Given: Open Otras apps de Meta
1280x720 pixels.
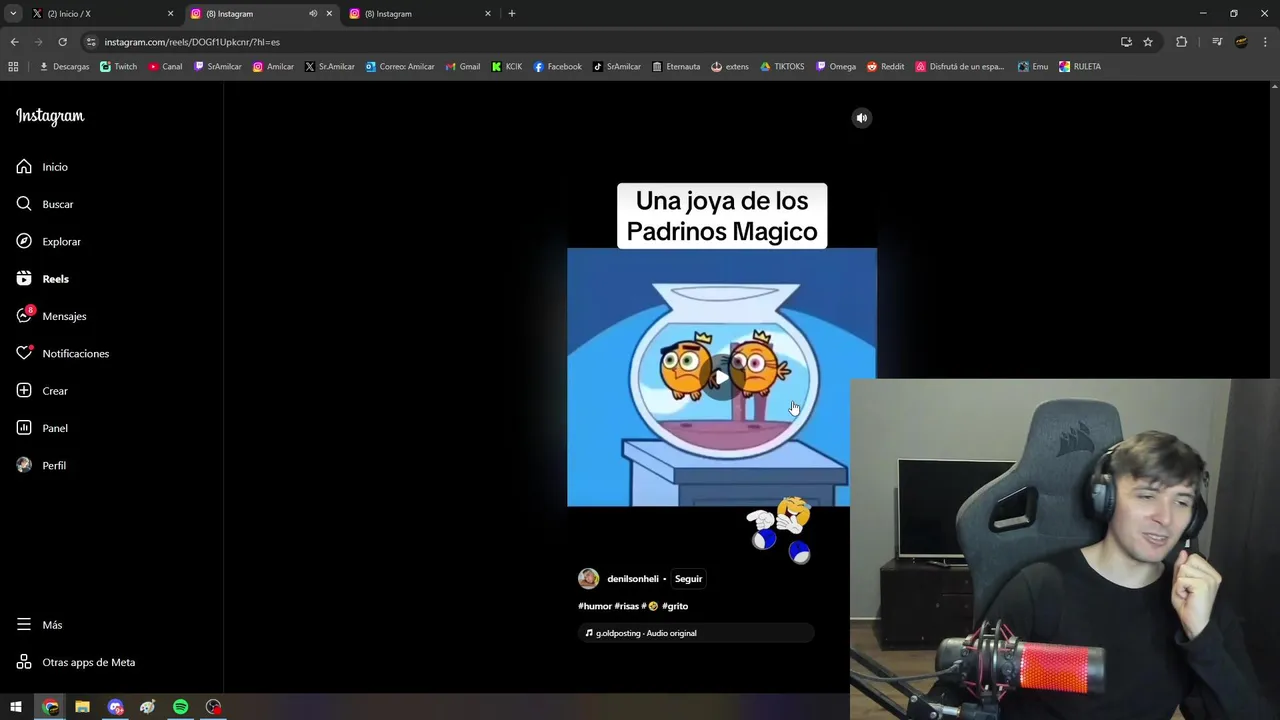Looking at the screenshot, I should [75, 662].
